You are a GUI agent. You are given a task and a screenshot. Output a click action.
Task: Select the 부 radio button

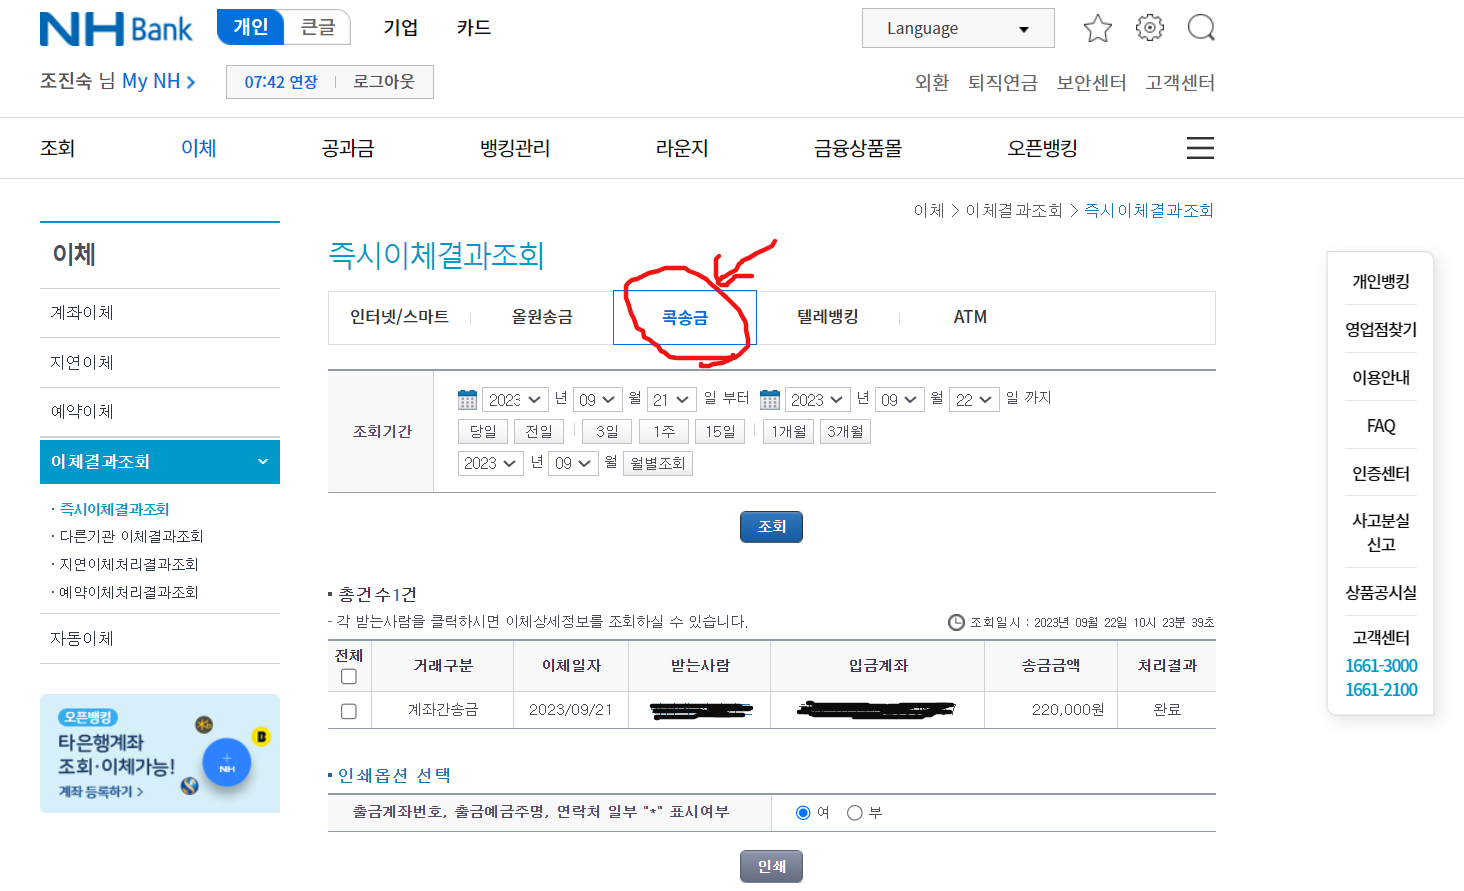click(856, 812)
